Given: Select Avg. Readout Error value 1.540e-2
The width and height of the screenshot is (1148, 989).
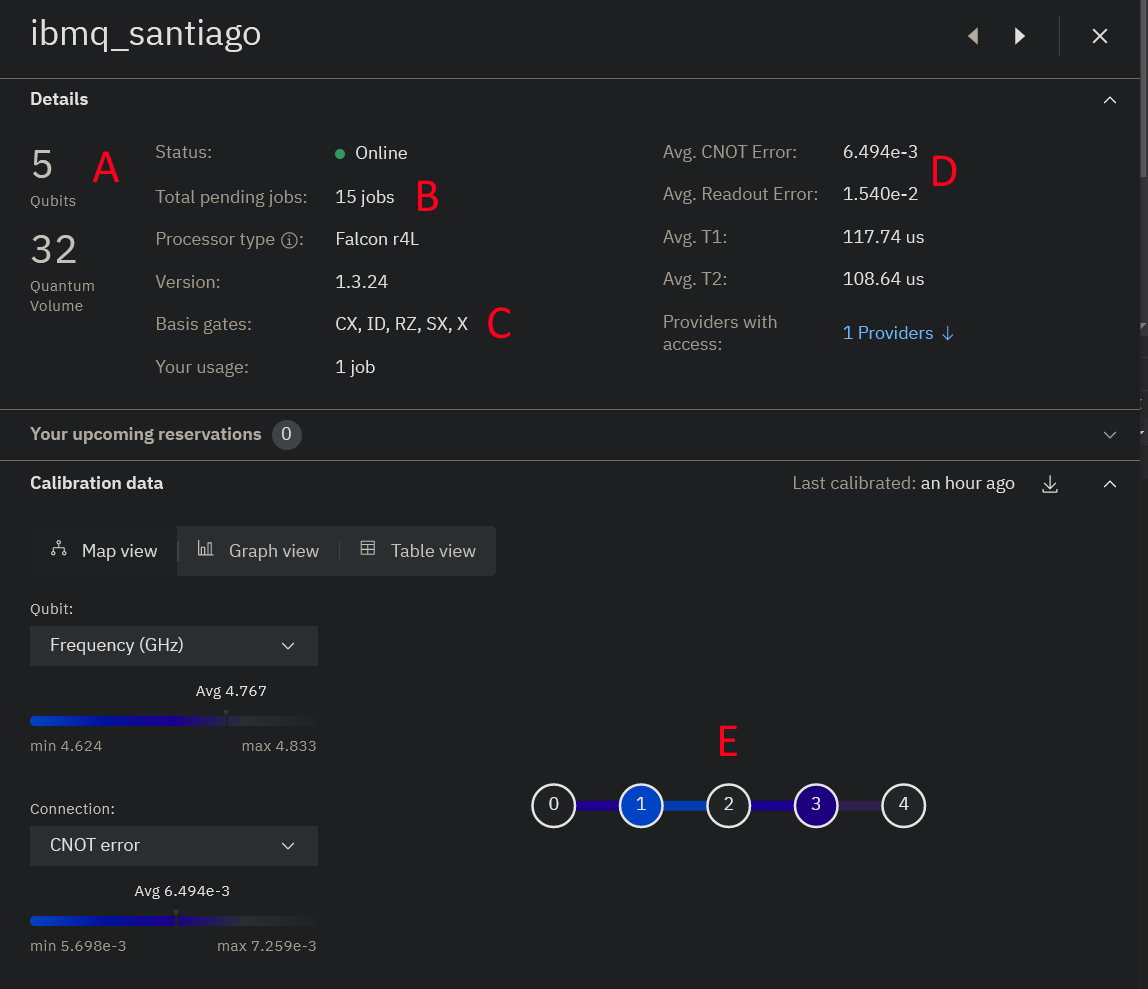Looking at the screenshot, I should (880, 194).
